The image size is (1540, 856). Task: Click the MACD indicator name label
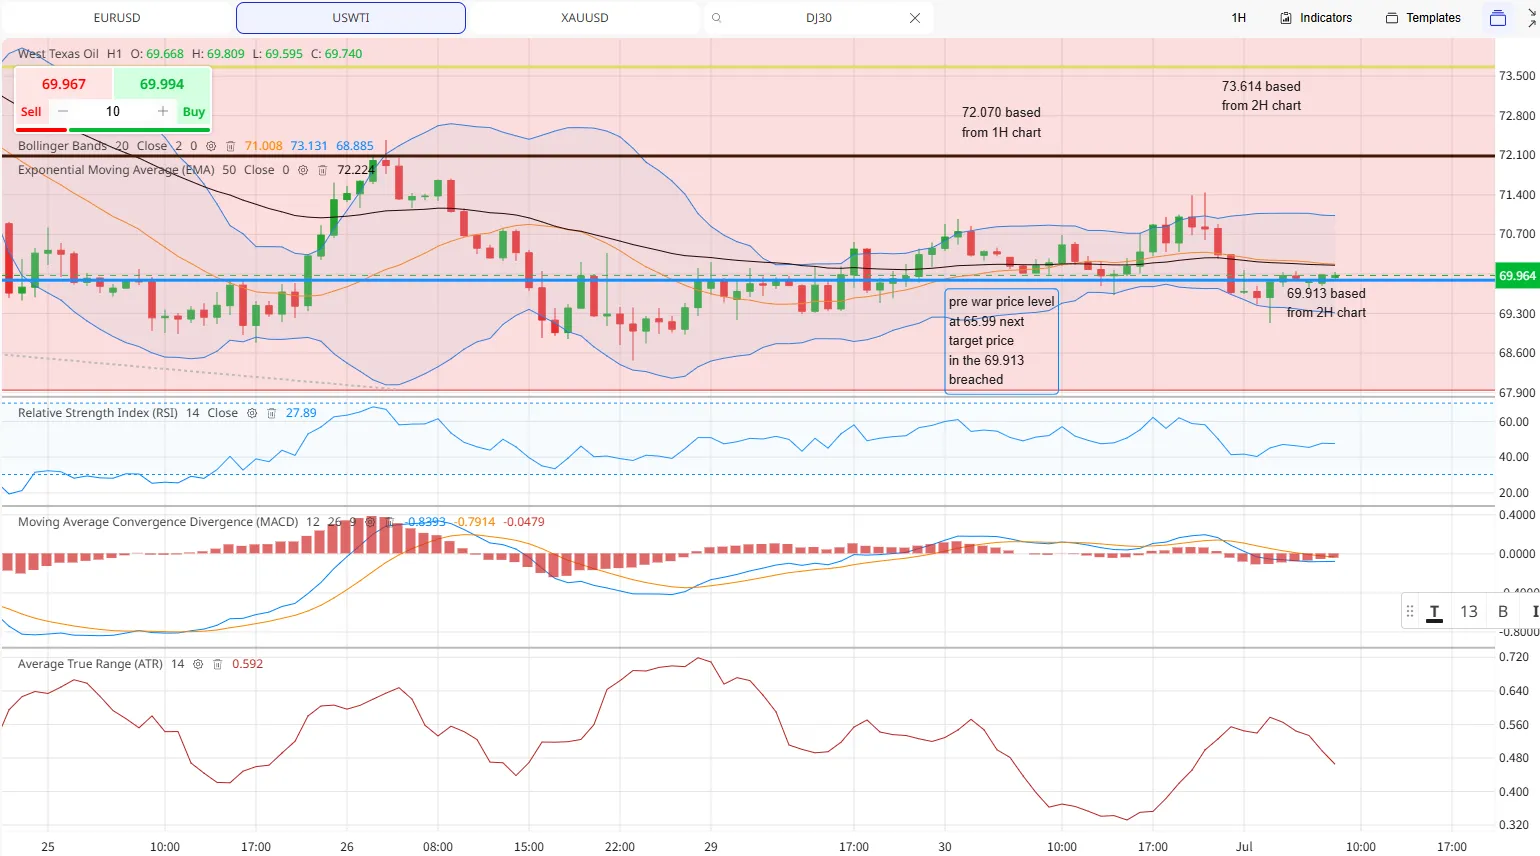pos(158,522)
